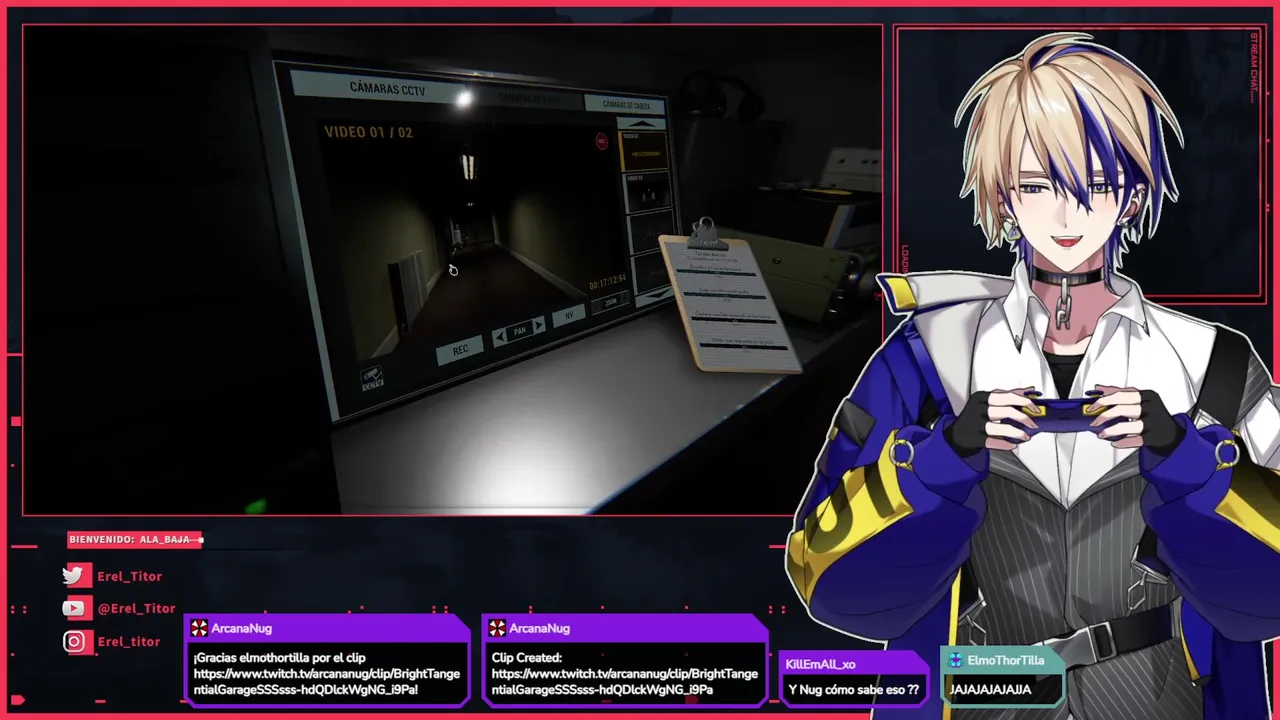Click the JAJAJAJAJAJJA chat message
This screenshot has width=1280, height=720.
pyautogui.click(x=990, y=689)
